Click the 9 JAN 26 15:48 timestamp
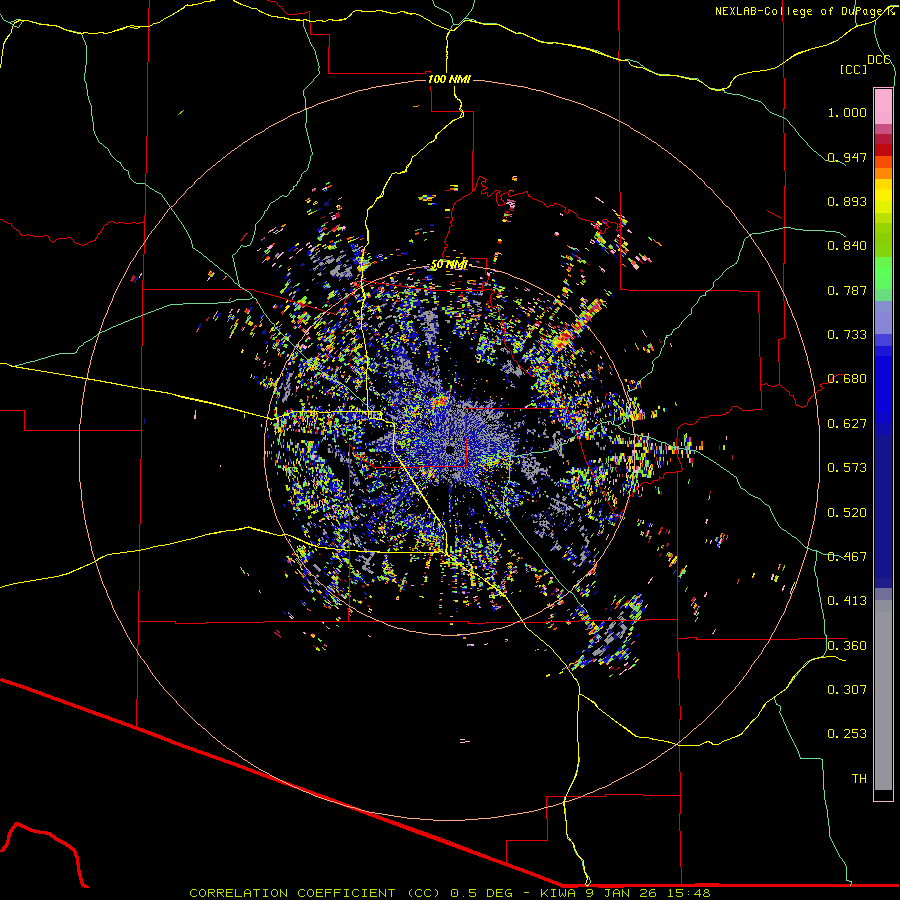900x900 pixels. coord(648,893)
